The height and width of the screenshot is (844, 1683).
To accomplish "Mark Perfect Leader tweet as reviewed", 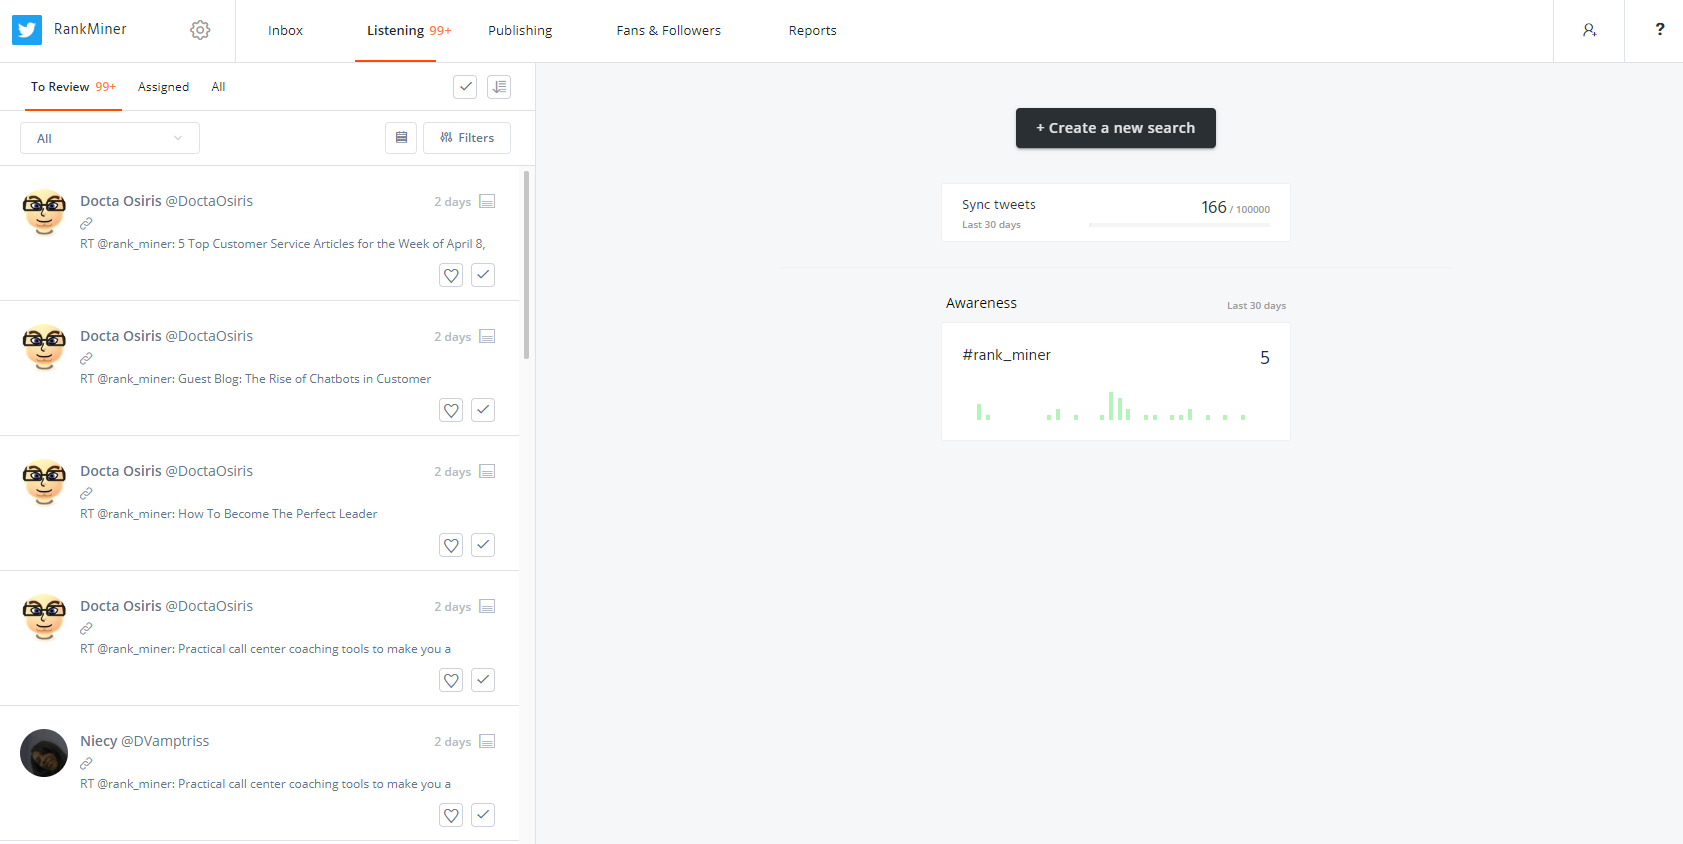I will click(x=483, y=545).
